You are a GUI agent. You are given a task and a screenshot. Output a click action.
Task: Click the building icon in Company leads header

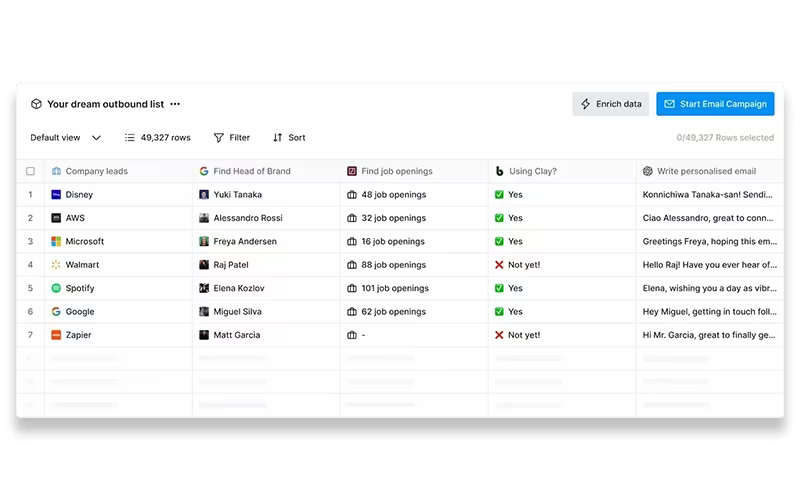pyautogui.click(x=56, y=171)
